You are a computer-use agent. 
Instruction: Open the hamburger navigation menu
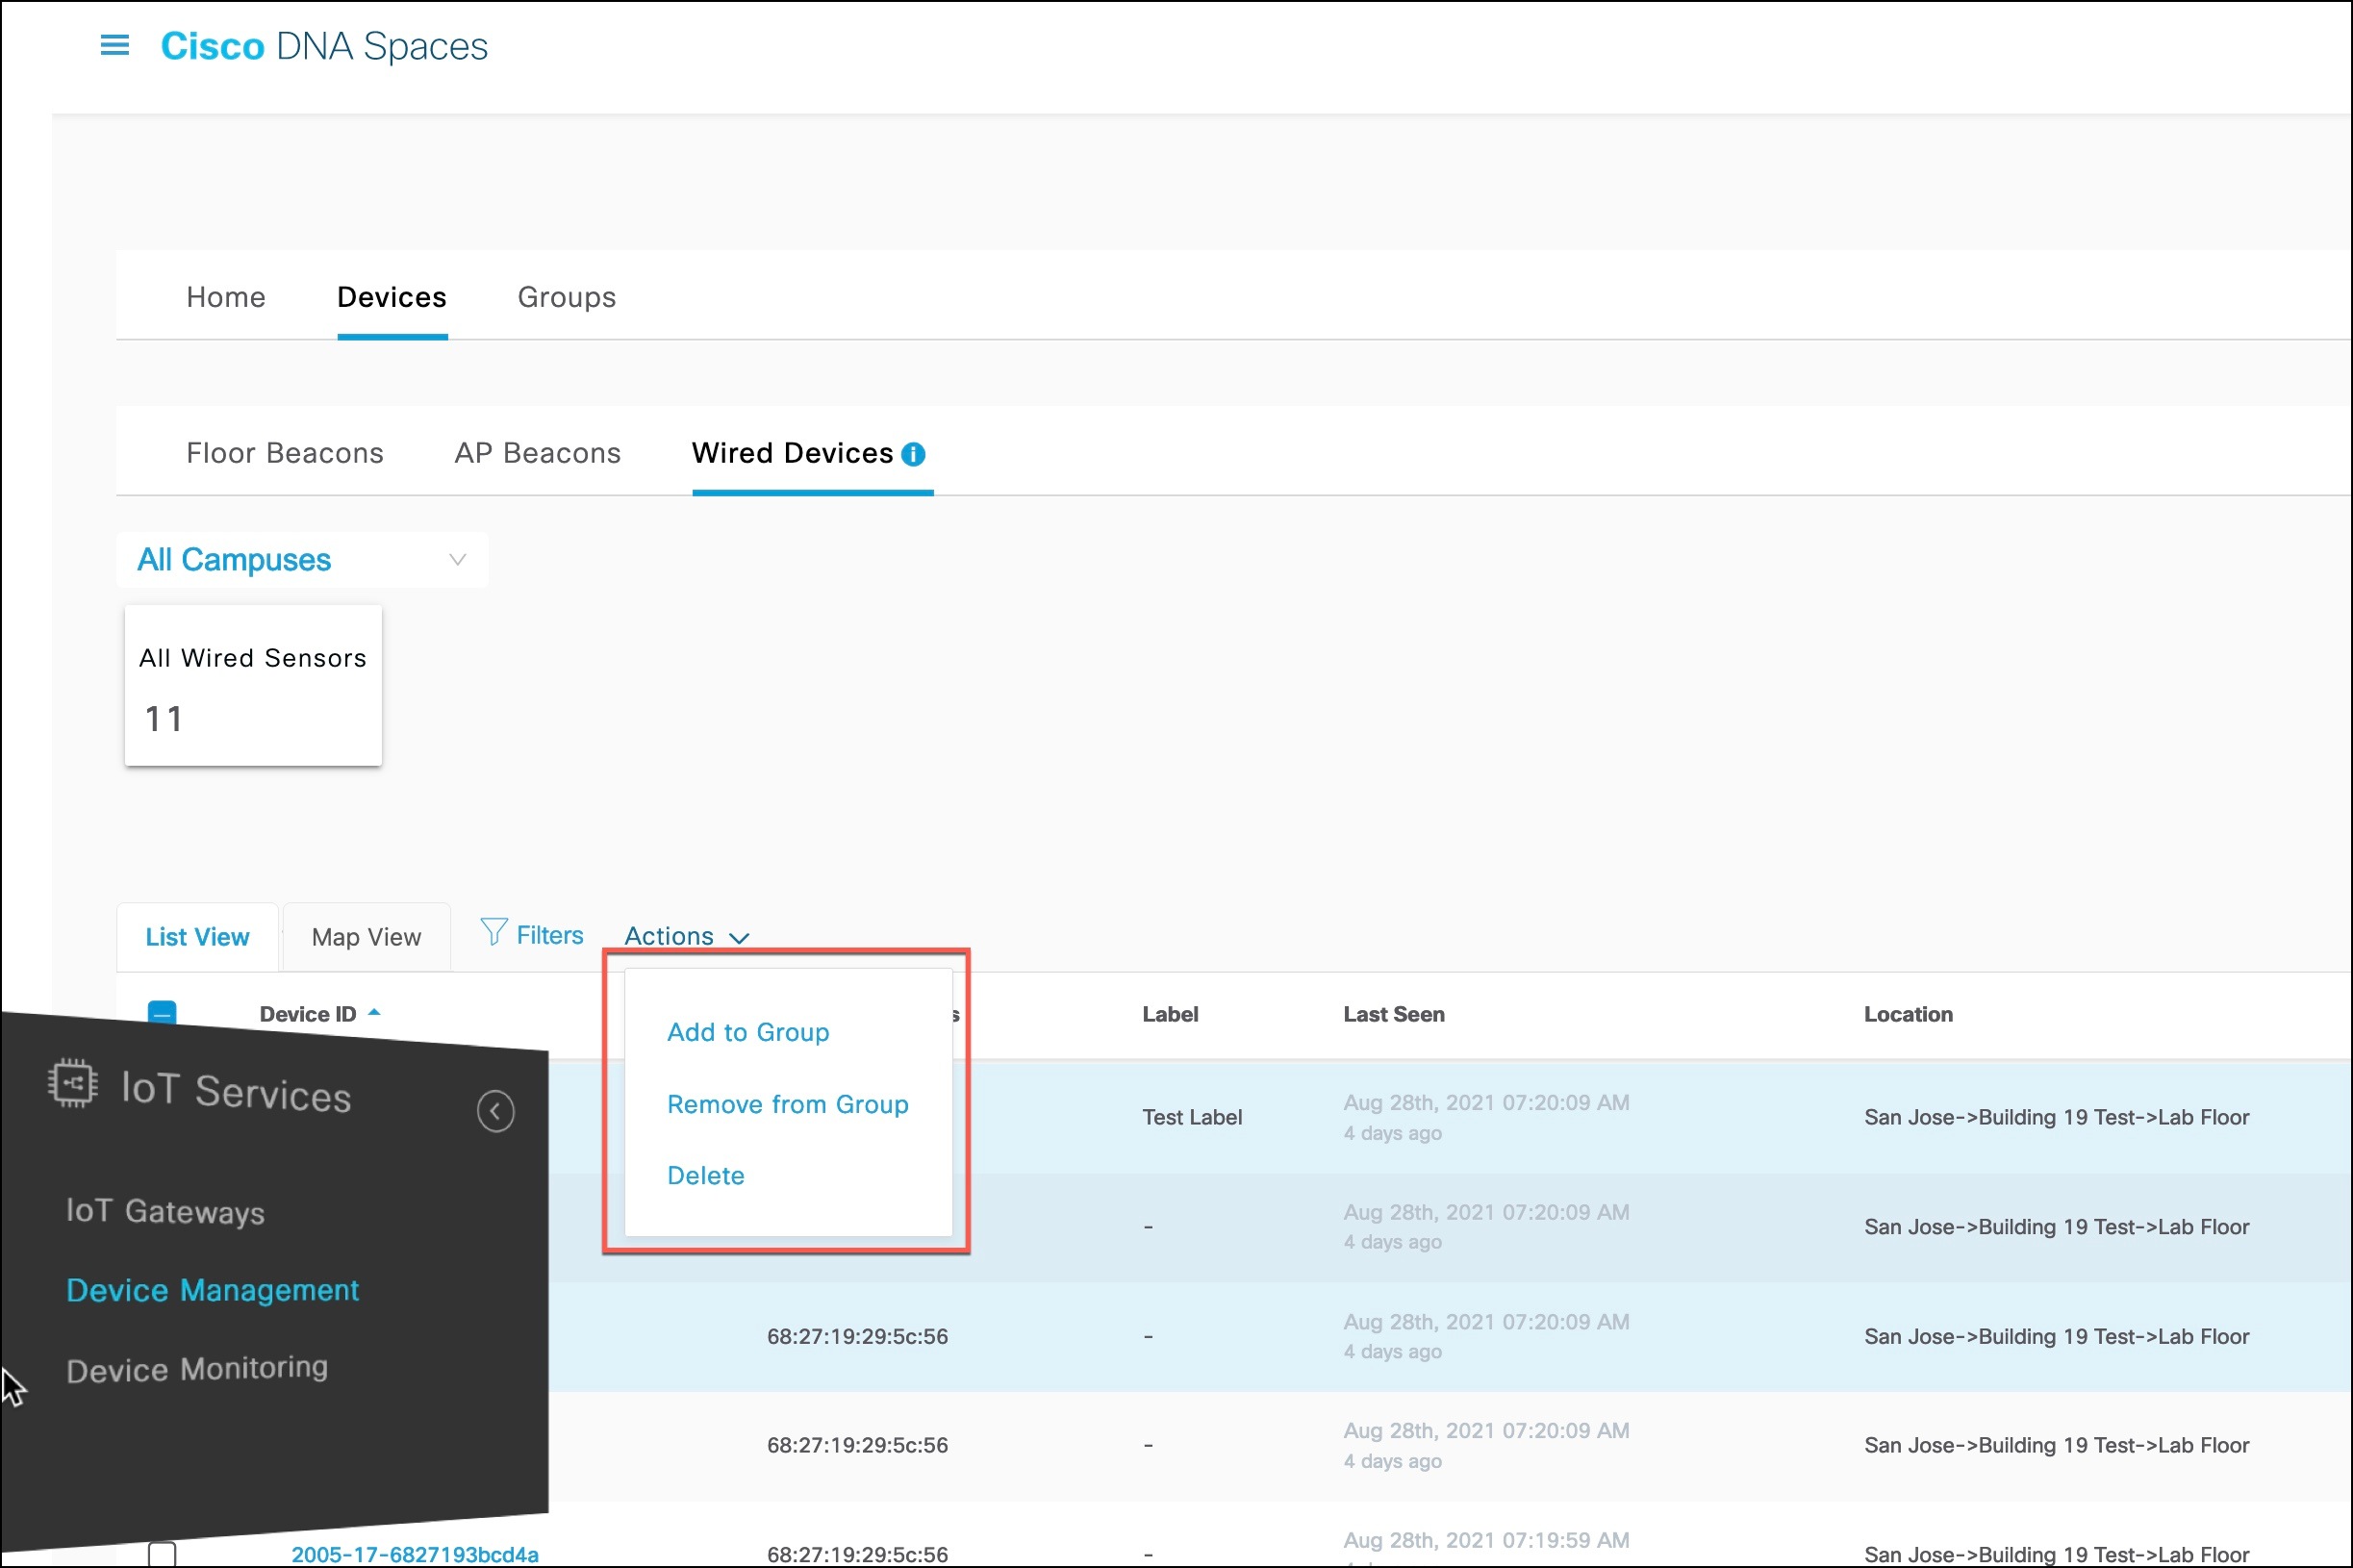[x=115, y=45]
